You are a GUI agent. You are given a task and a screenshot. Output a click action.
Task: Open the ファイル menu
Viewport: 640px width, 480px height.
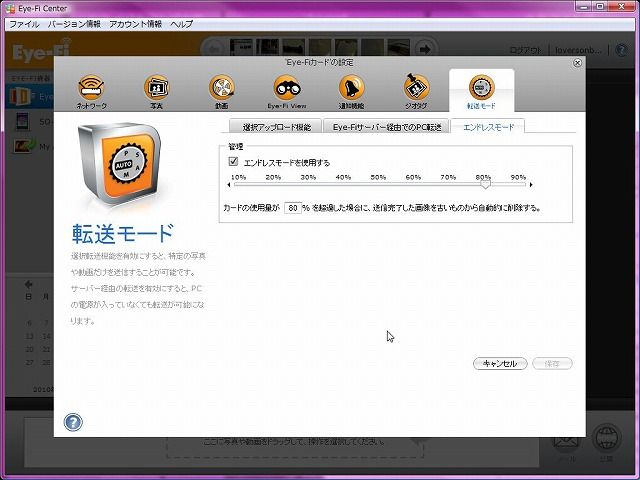tap(24, 24)
